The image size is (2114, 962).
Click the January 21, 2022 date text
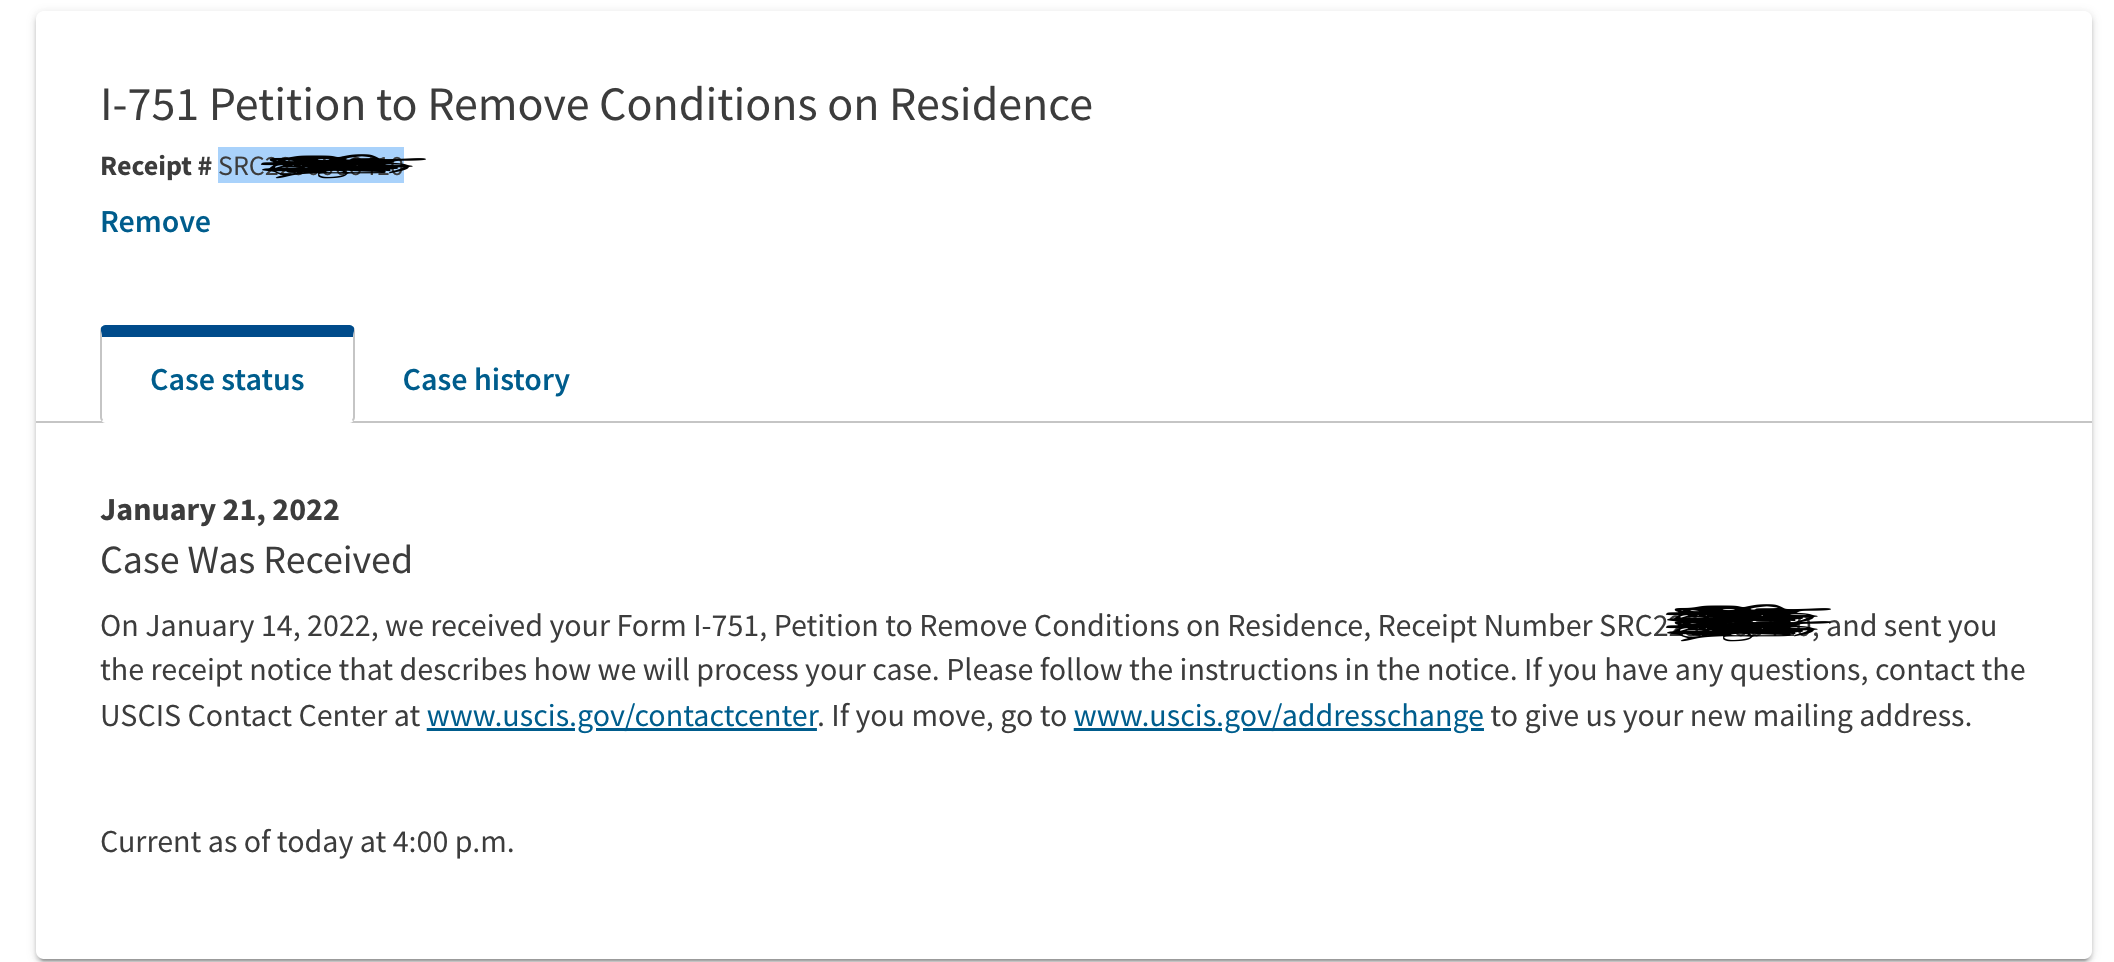tap(220, 510)
